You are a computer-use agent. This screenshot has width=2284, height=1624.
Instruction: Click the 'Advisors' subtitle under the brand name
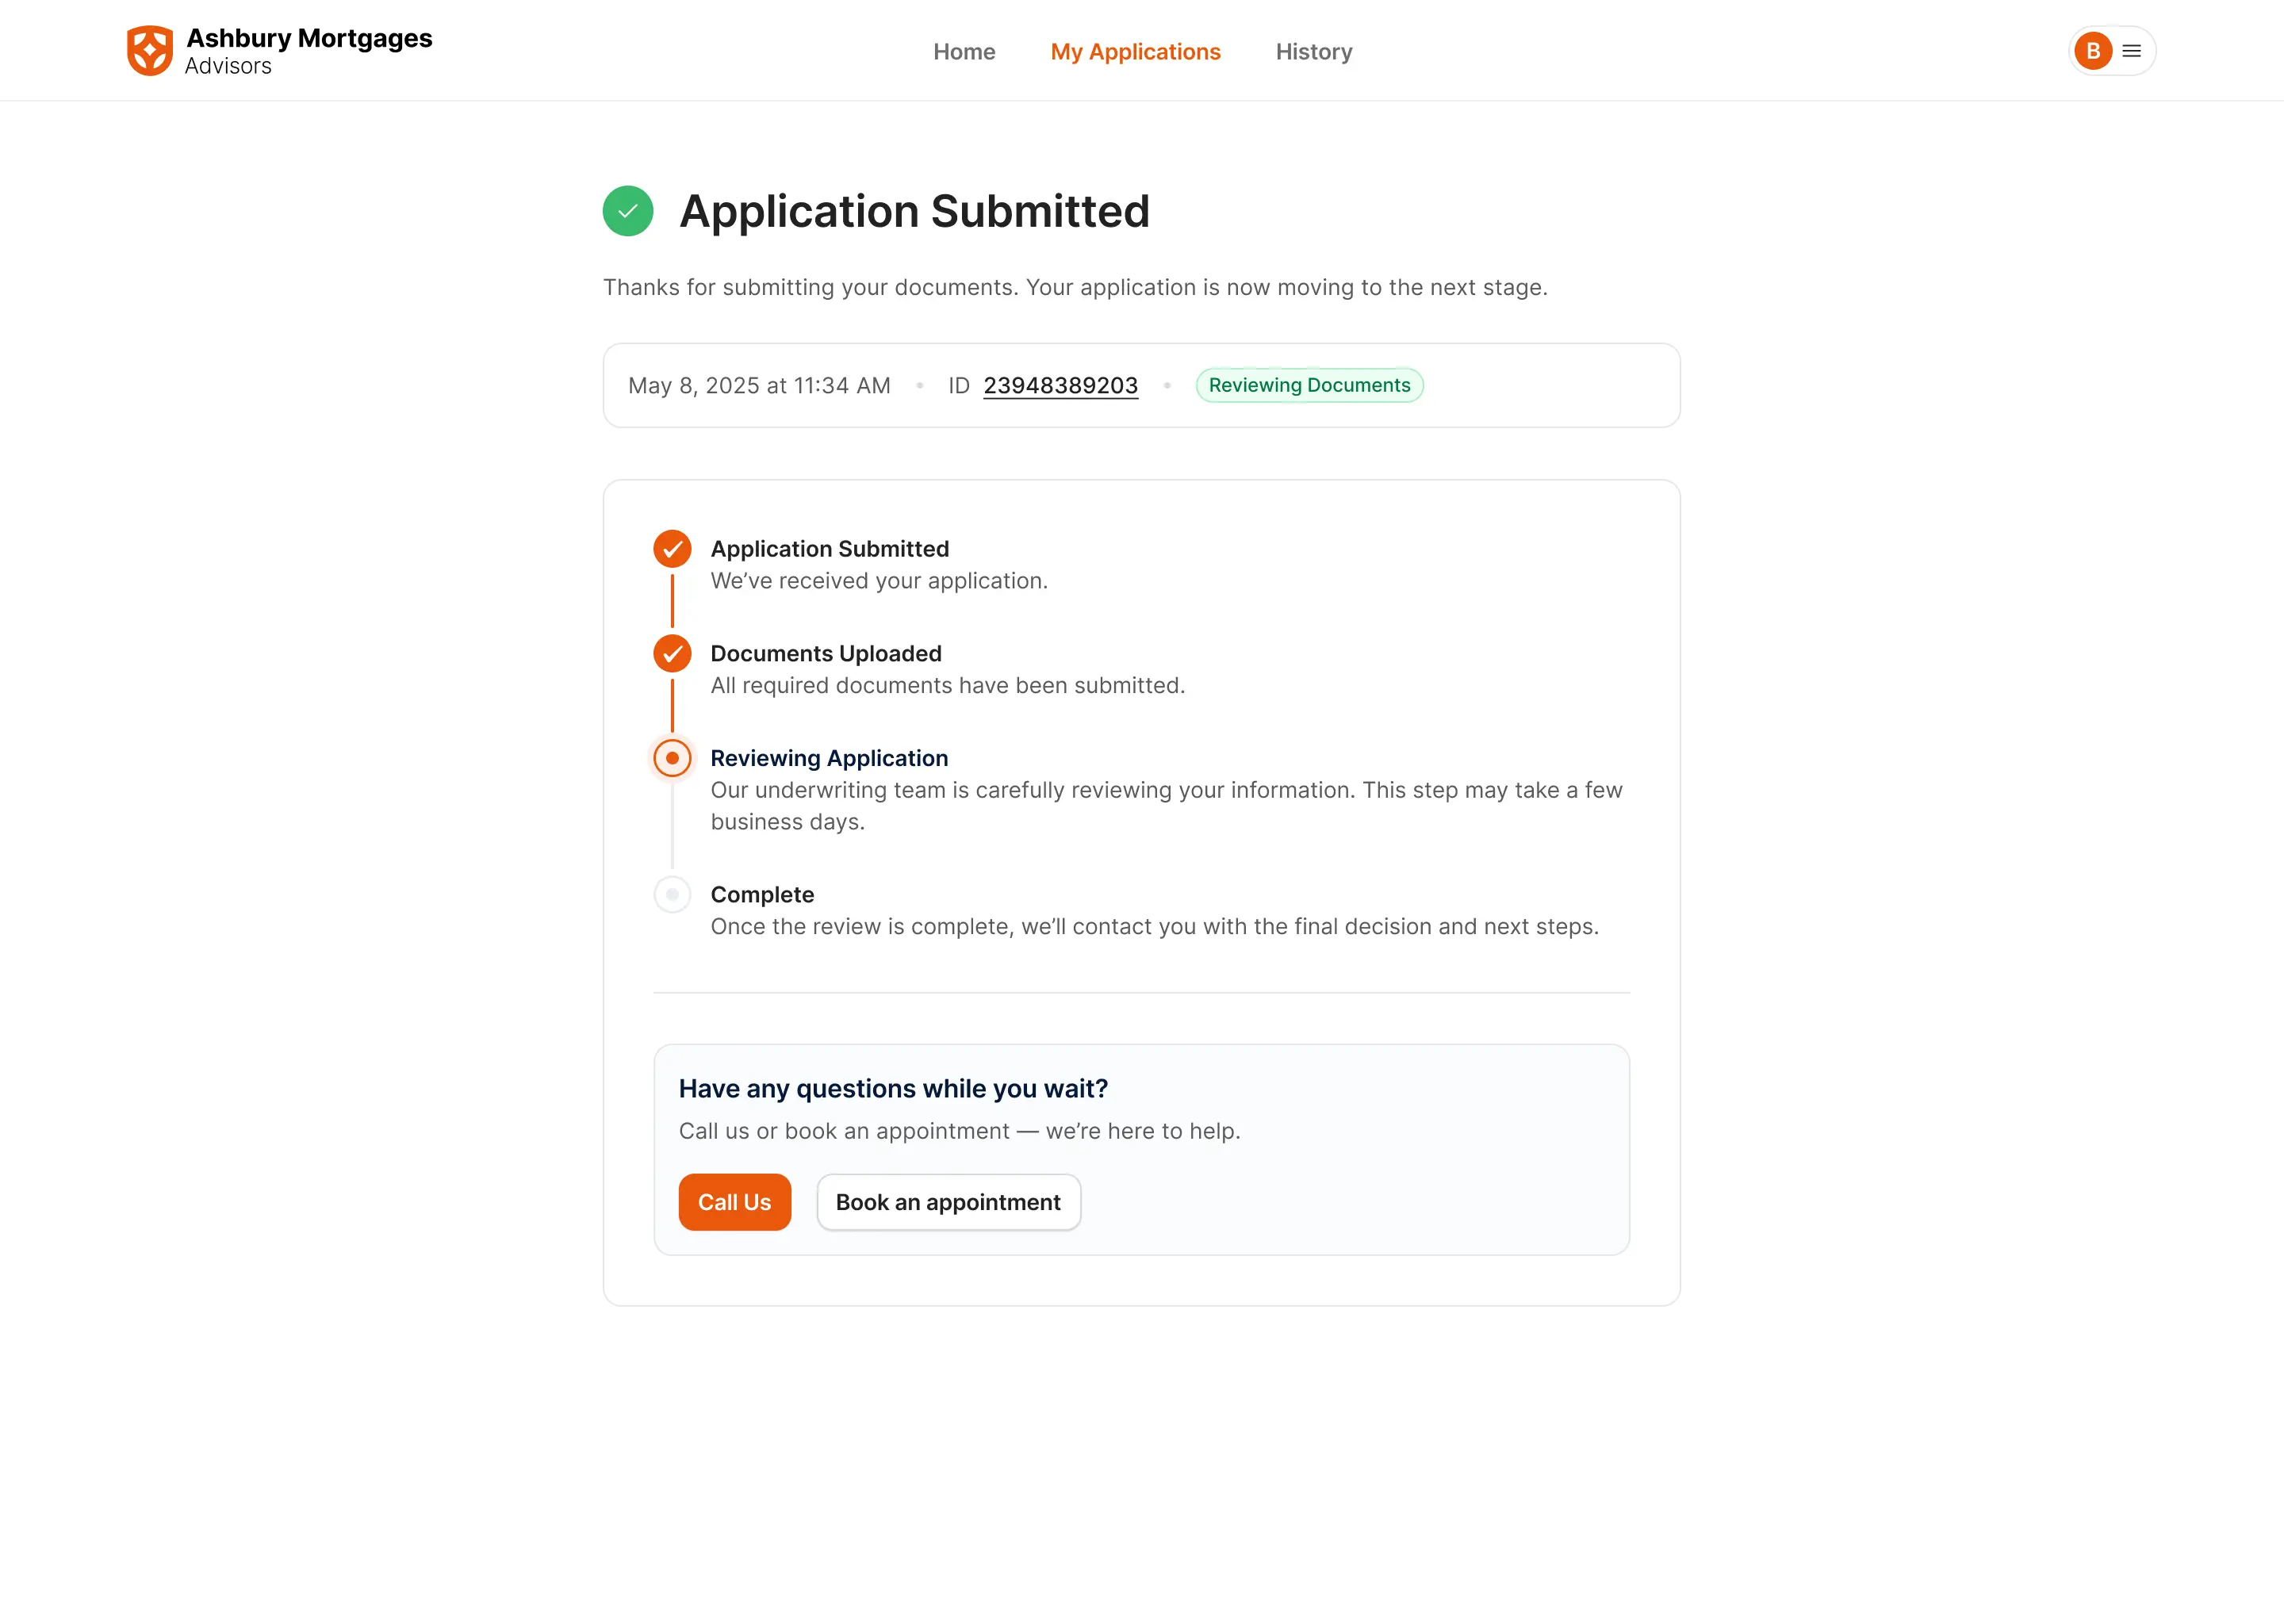[228, 66]
